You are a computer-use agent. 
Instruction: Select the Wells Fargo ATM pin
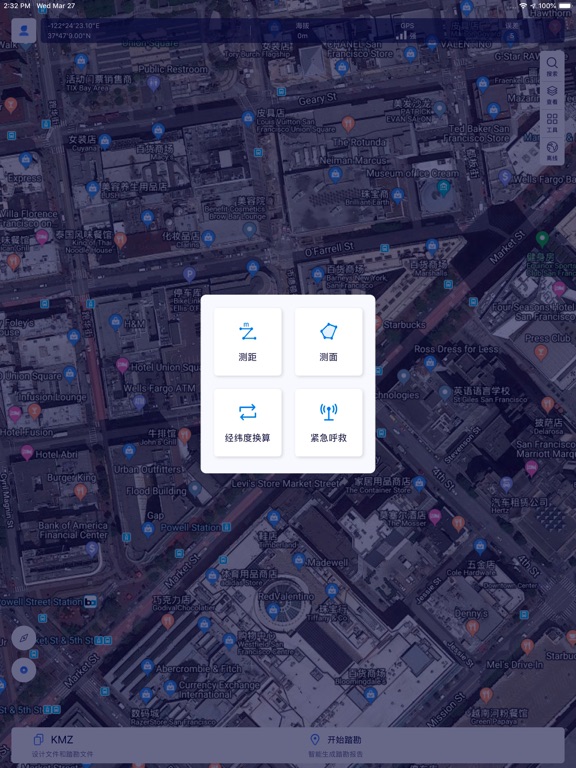pyautogui.click(x=139, y=402)
